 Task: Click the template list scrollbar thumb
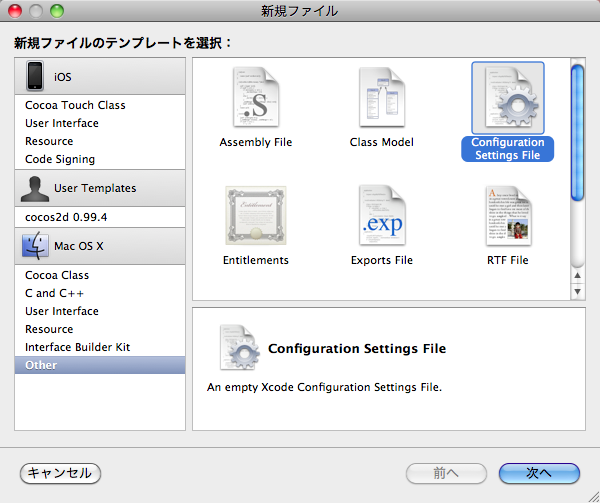pos(577,133)
